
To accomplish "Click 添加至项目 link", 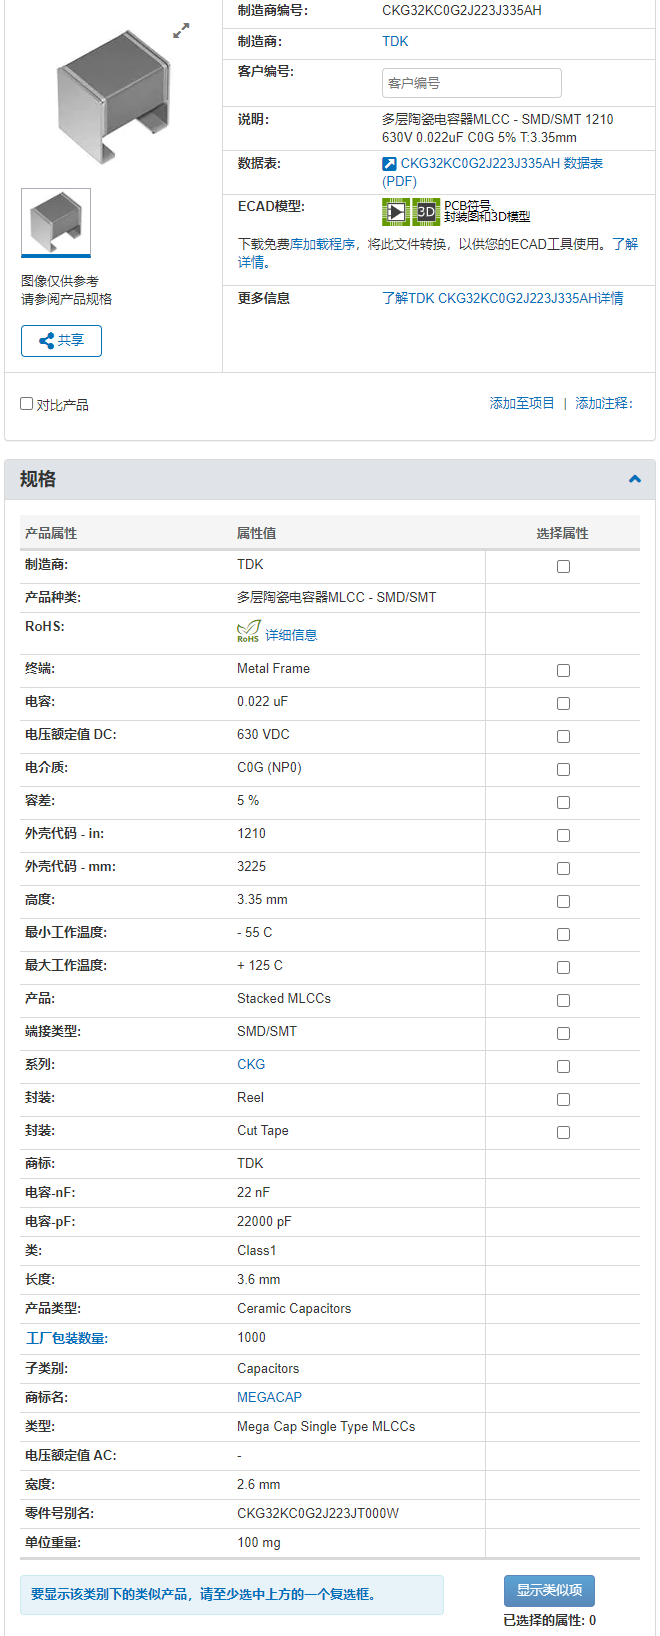I will pyautogui.click(x=522, y=403).
